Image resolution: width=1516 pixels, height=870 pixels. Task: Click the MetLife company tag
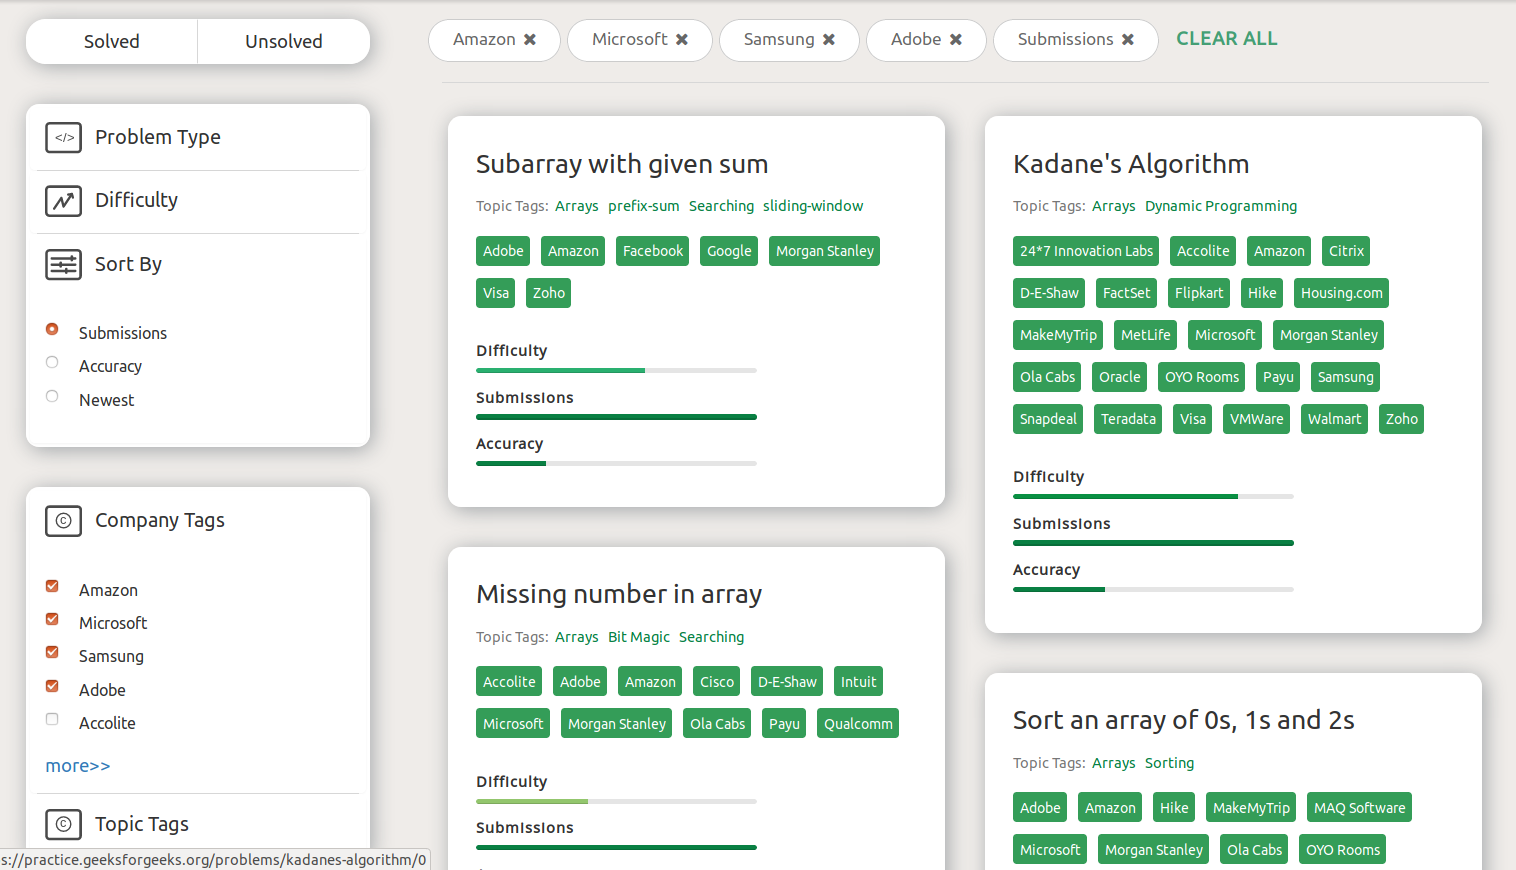pyautogui.click(x=1146, y=335)
